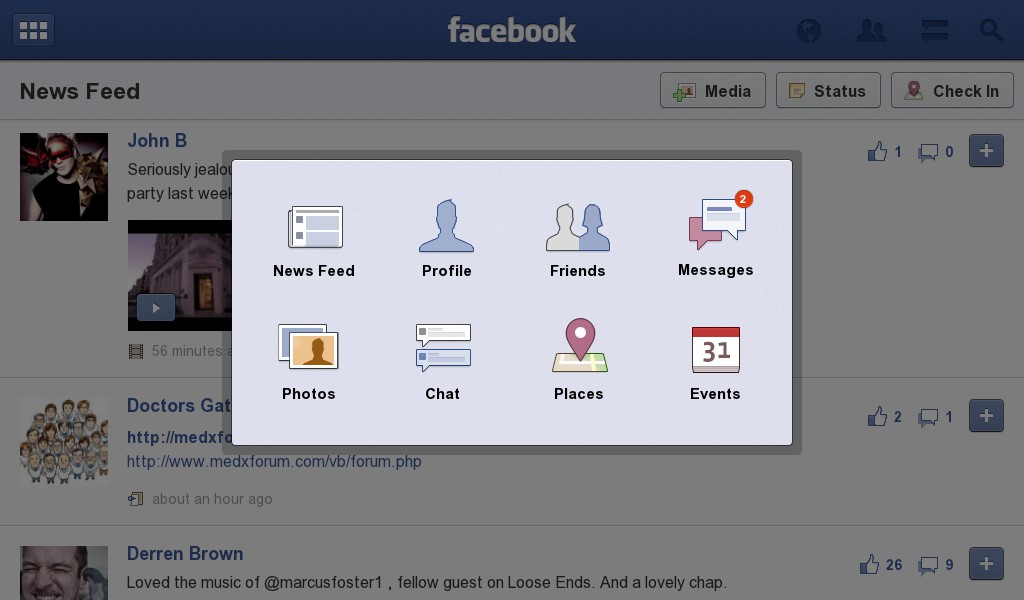
Task: Click the Check In button
Action: coord(952,90)
